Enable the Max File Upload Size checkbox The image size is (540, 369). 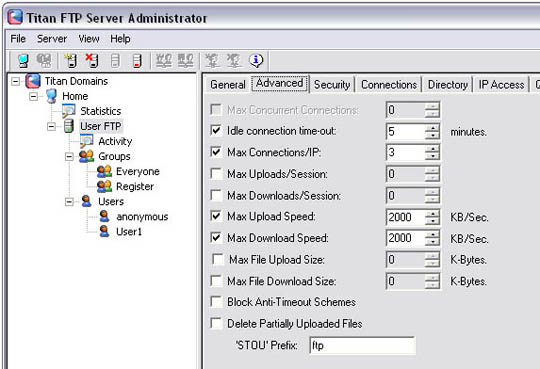click(218, 259)
